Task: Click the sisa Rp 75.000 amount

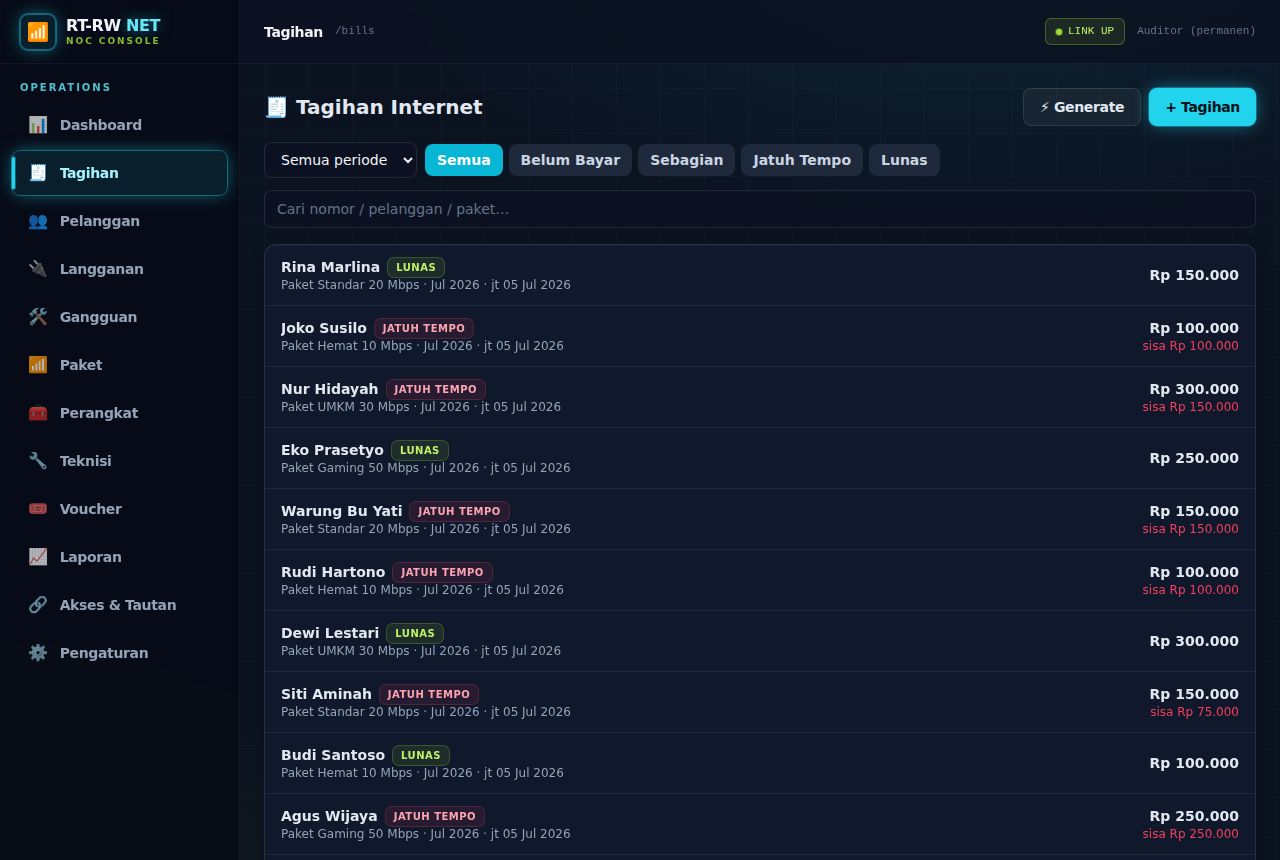Action: (1194, 712)
